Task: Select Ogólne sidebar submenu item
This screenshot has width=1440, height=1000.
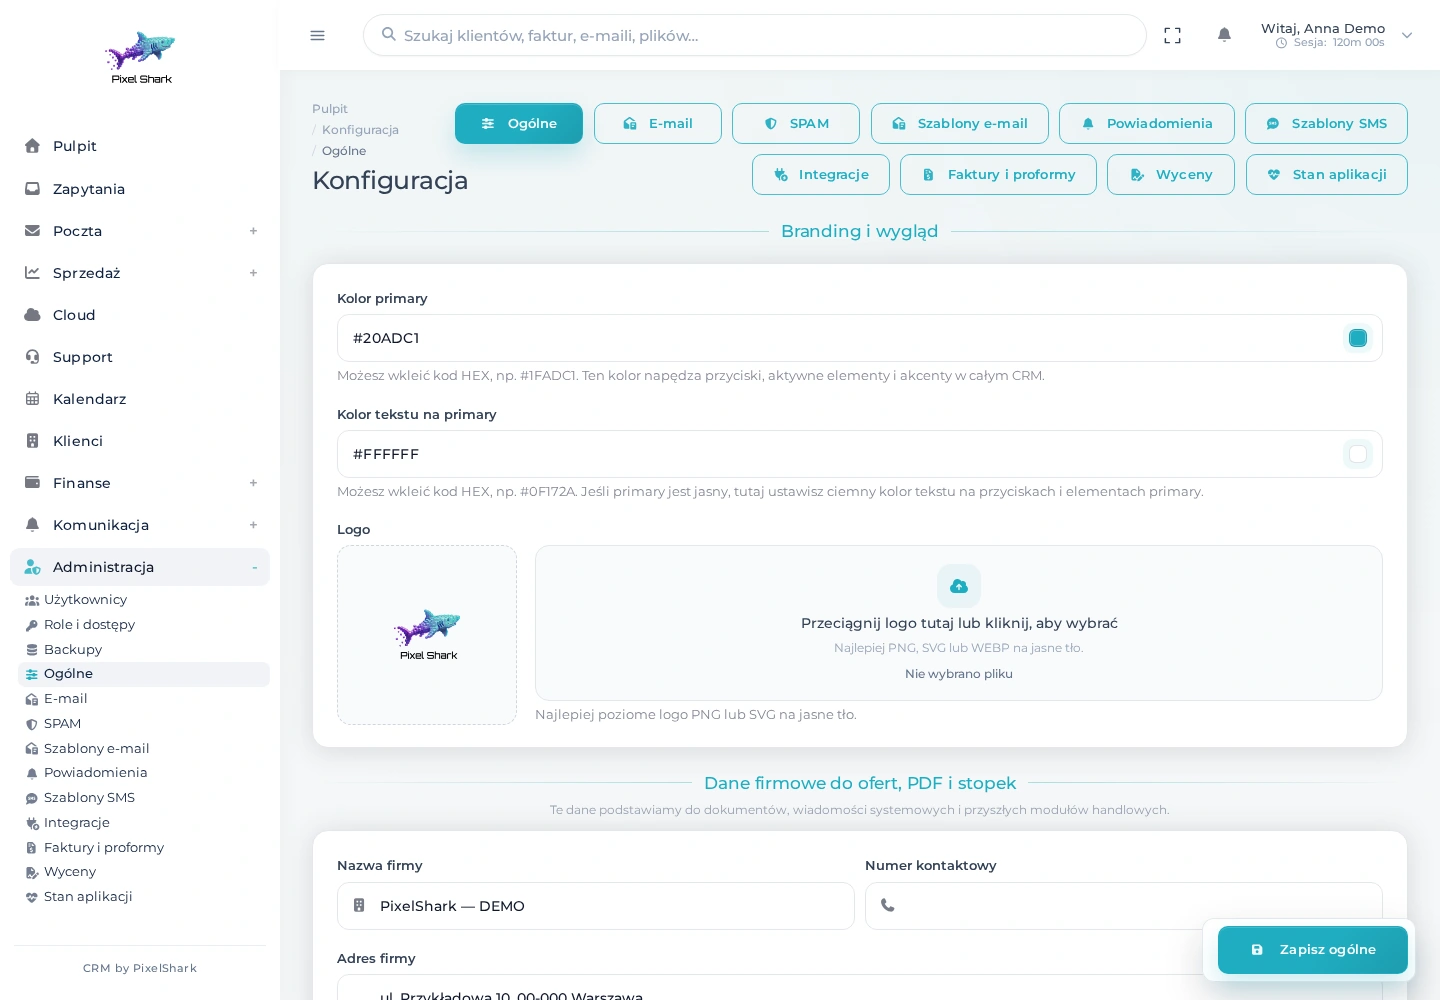Action: [x=144, y=674]
